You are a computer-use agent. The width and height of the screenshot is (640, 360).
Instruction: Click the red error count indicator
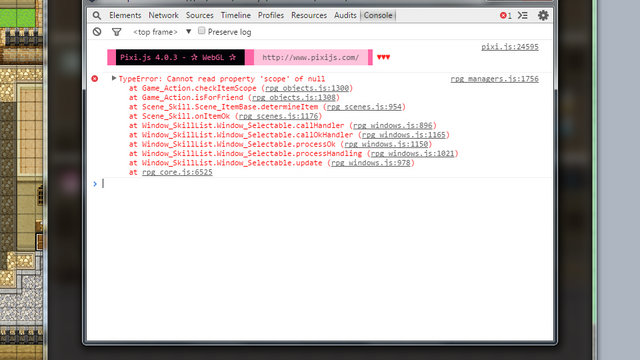(506, 16)
